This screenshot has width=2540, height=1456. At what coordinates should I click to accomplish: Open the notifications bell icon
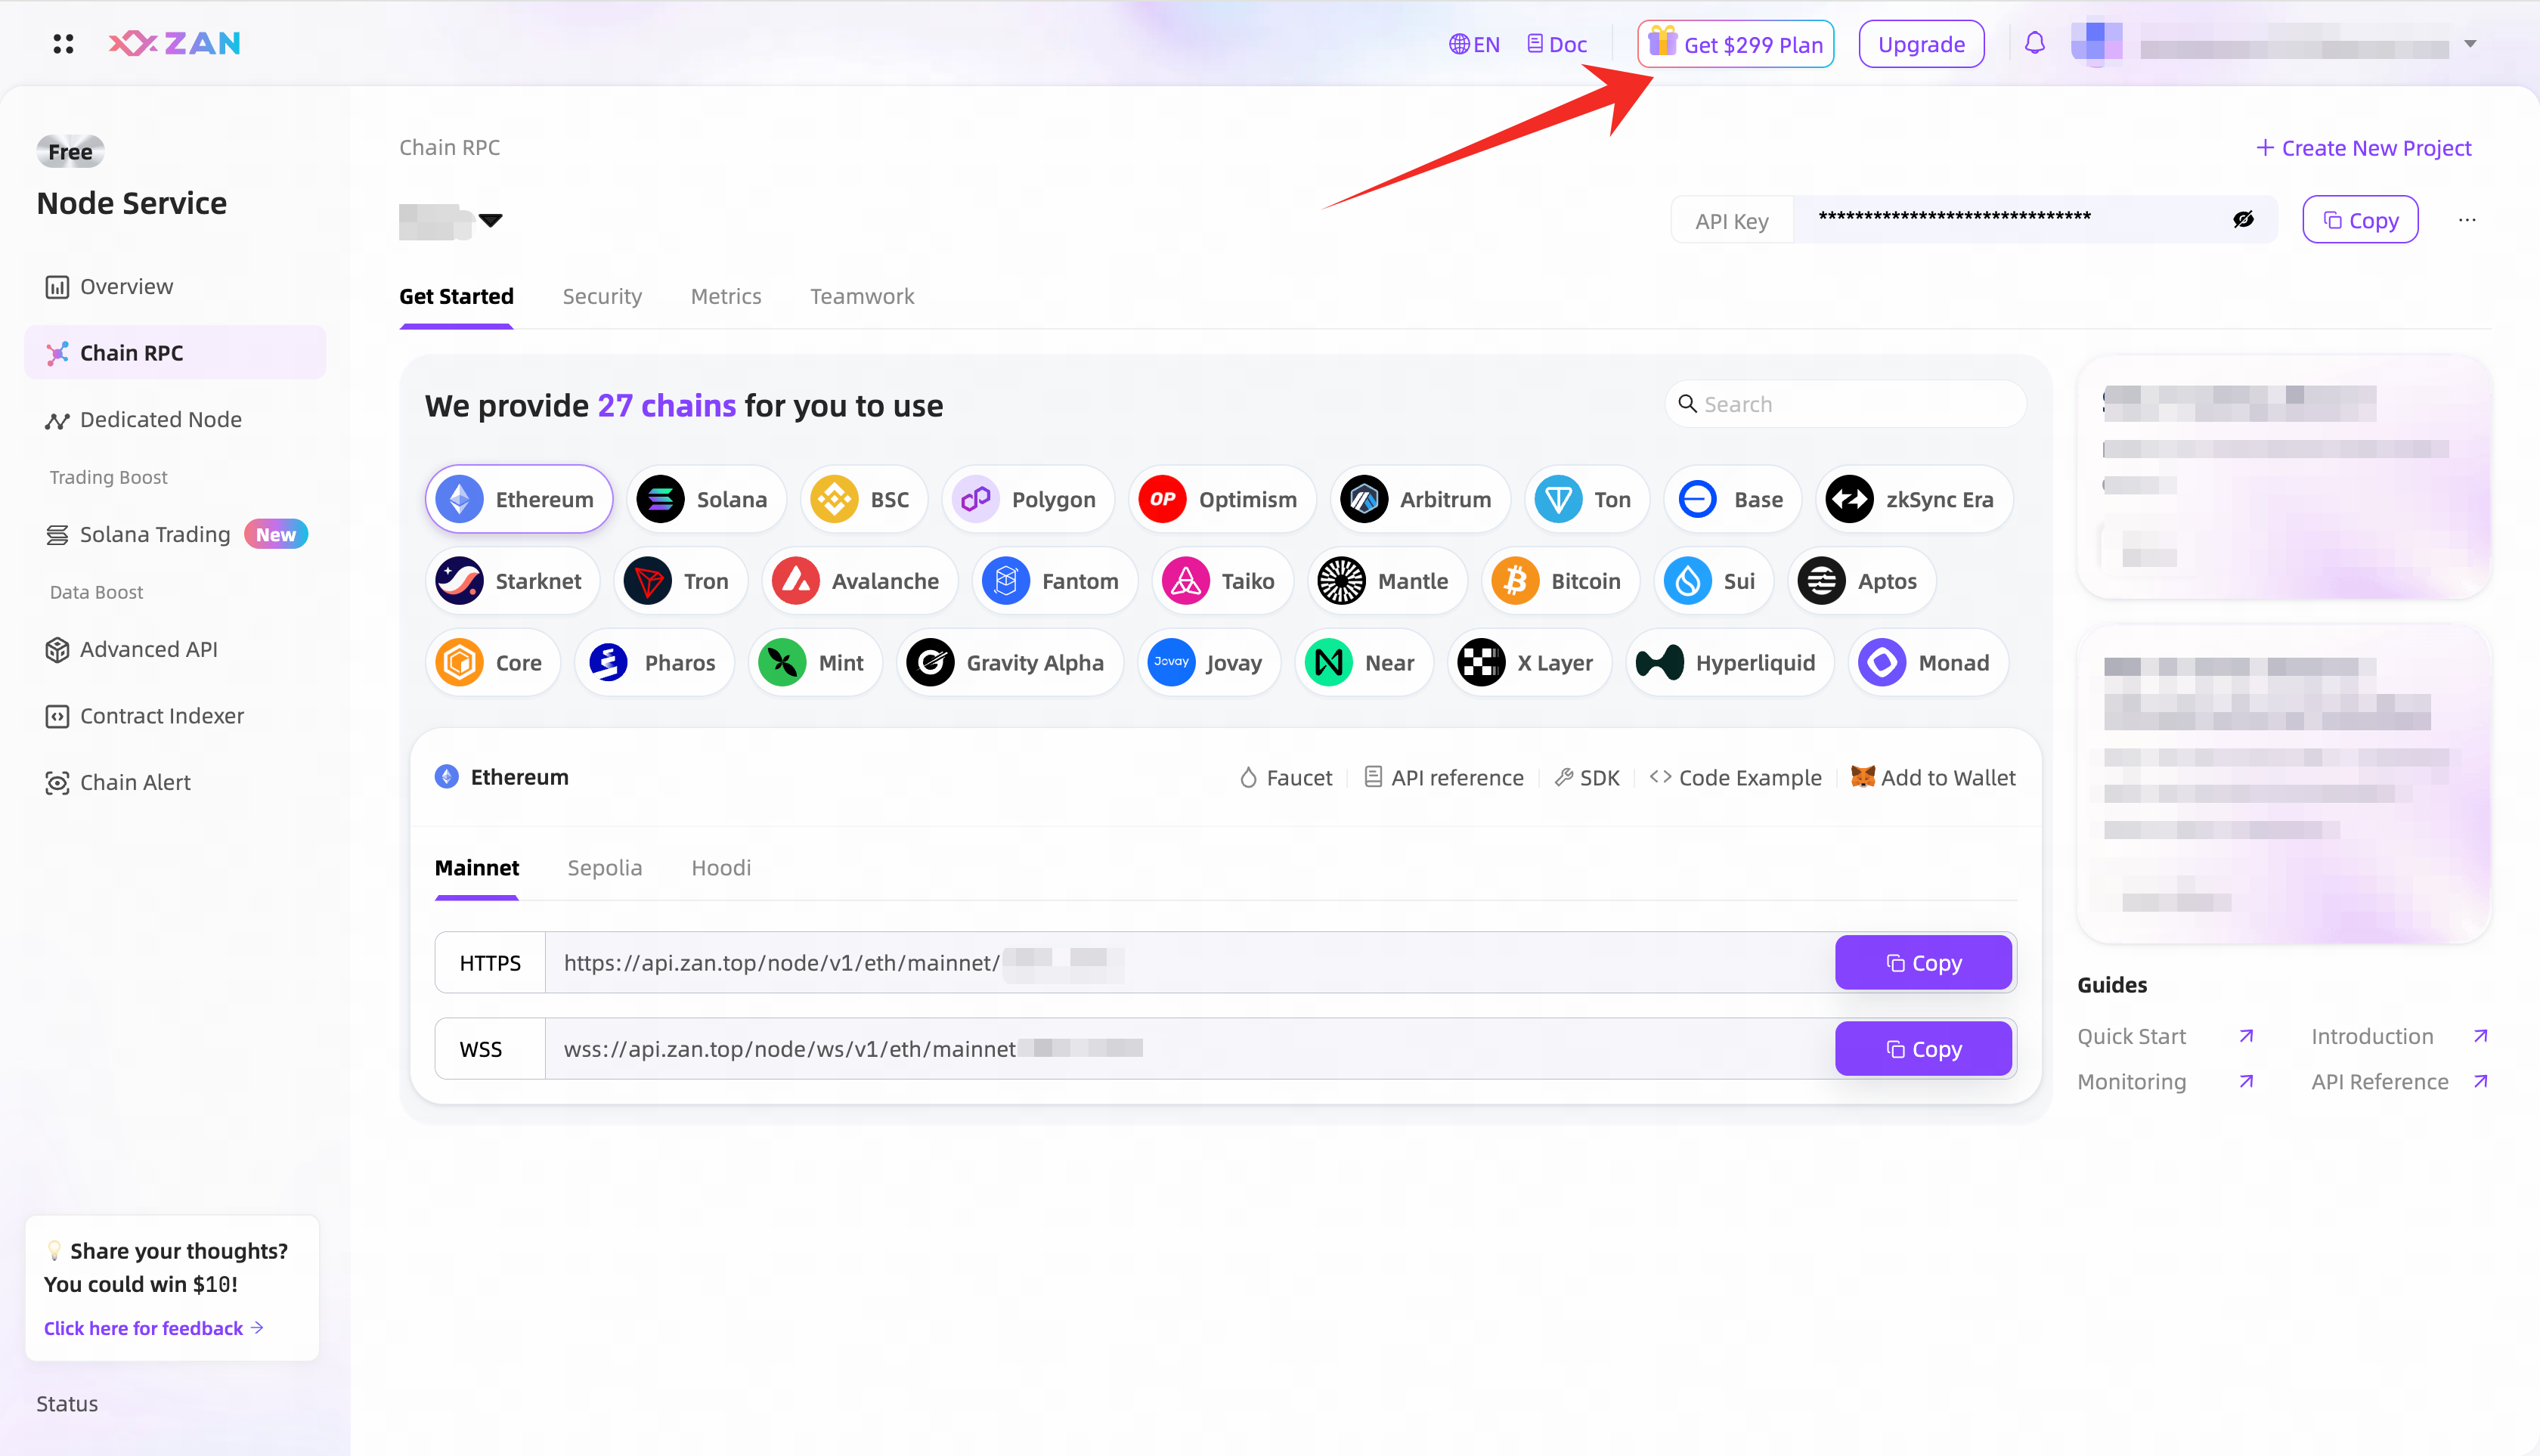[x=2034, y=44]
